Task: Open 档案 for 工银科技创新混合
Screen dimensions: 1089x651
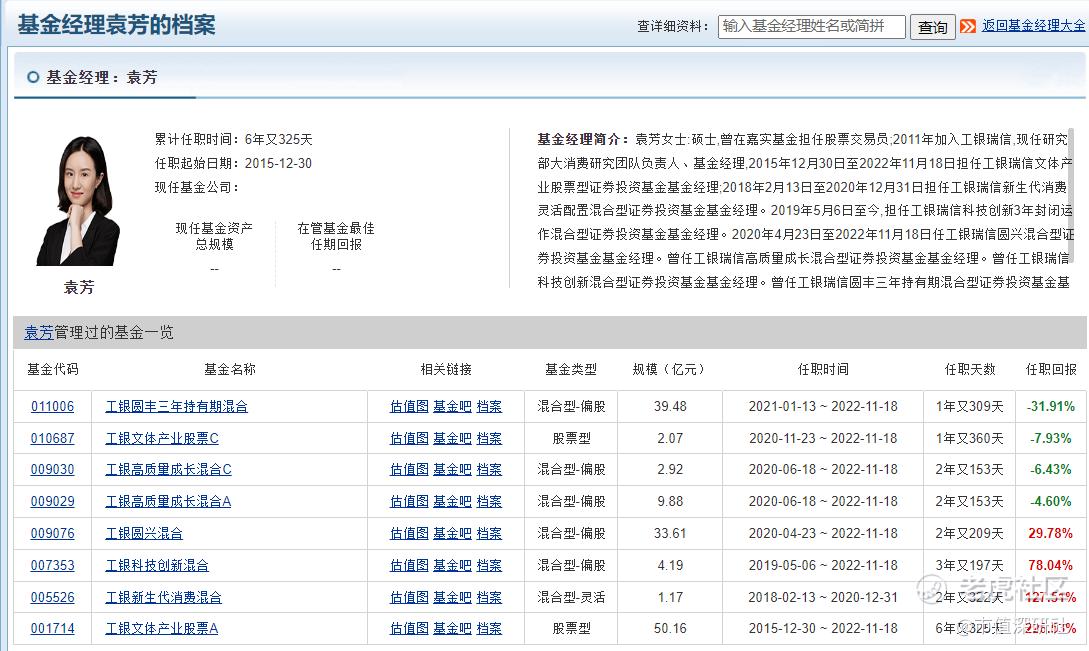Action: pos(489,566)
